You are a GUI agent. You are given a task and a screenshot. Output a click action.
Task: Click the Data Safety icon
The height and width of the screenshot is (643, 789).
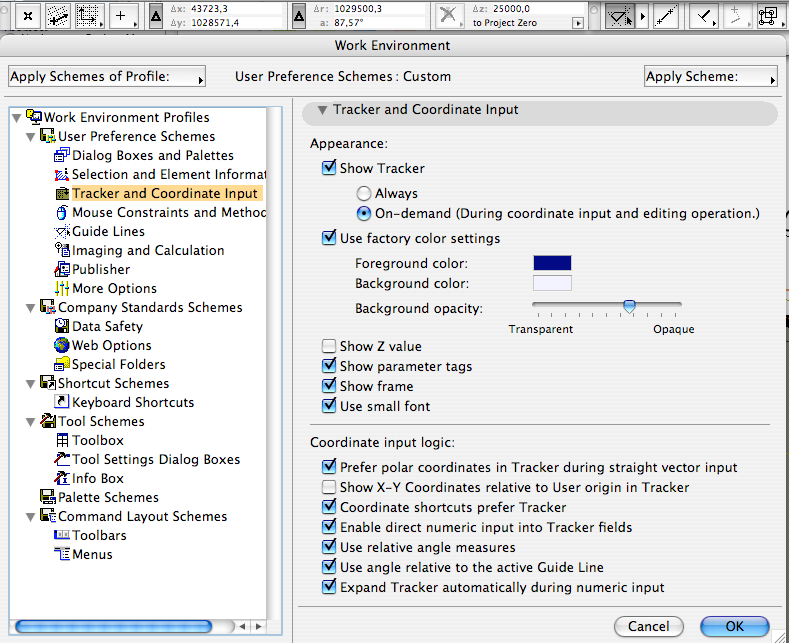point(61,326)
